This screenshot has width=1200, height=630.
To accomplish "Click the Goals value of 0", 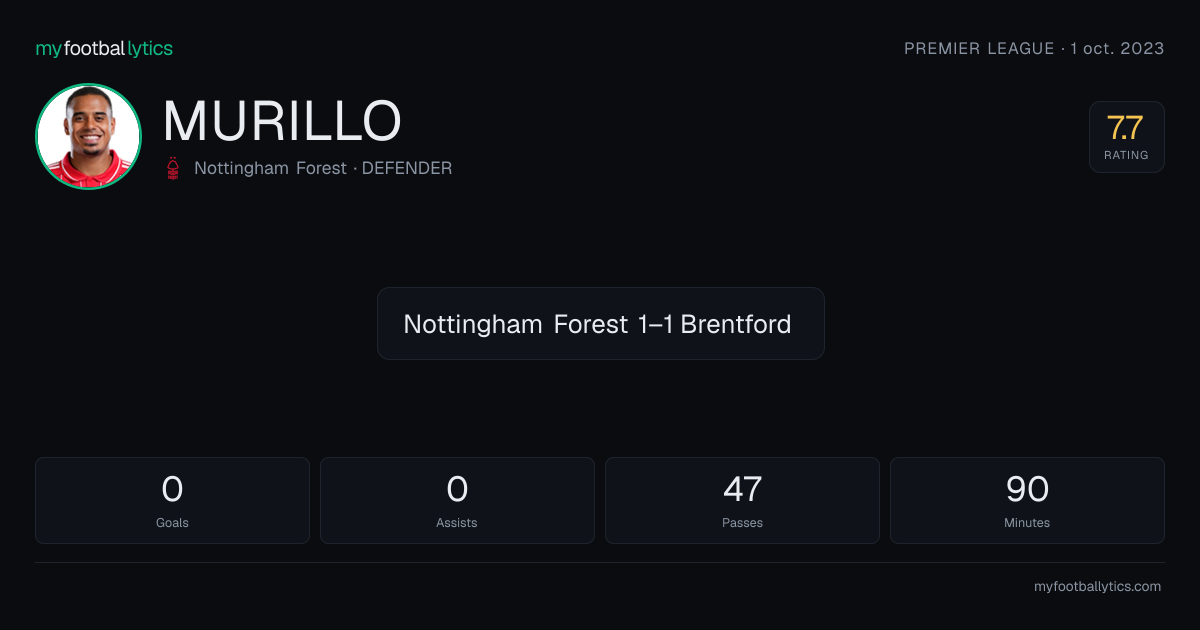I will point(172,489).
